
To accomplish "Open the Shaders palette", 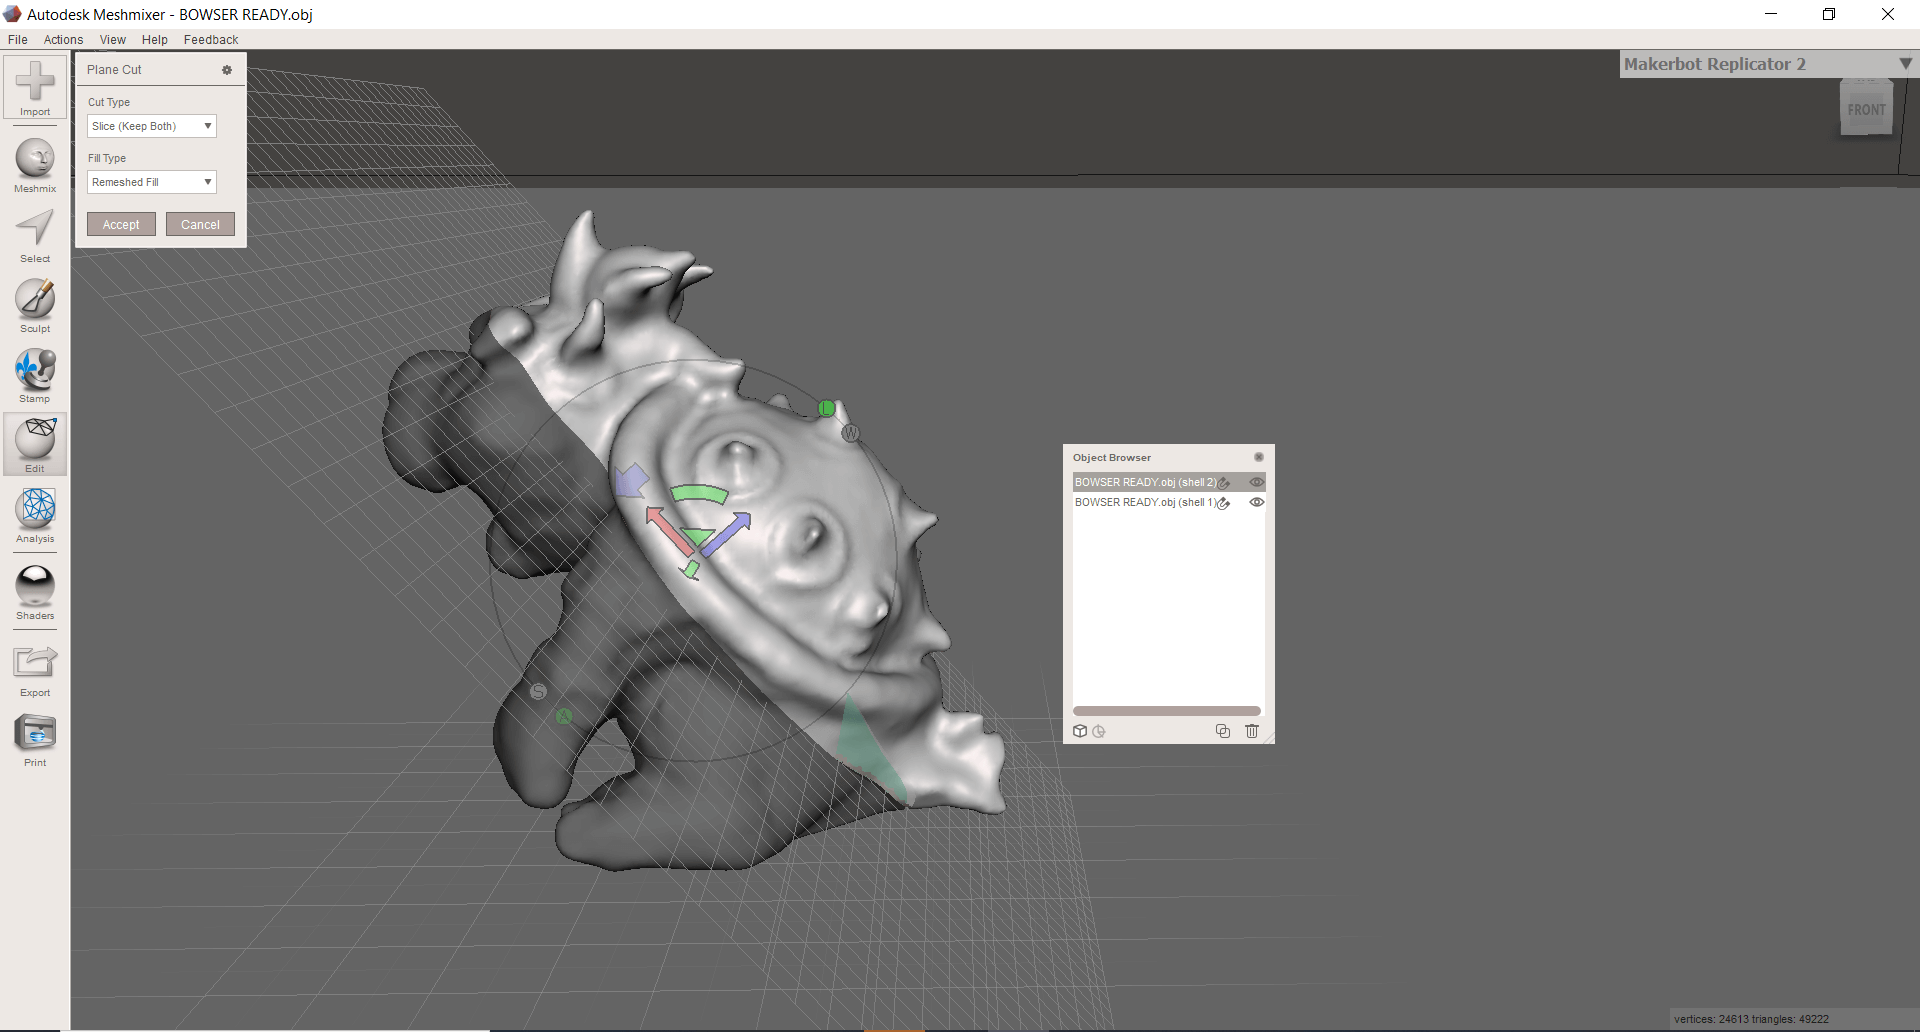I will click(x=35, y=592).
